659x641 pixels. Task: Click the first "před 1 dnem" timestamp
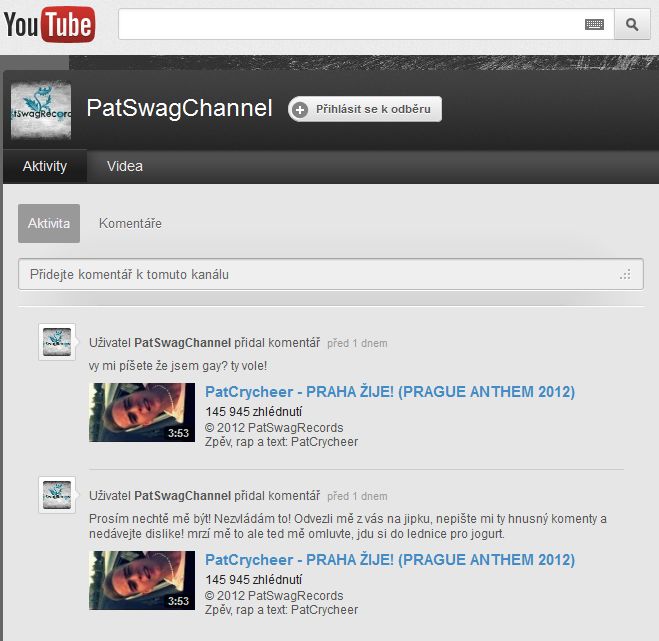357,343
